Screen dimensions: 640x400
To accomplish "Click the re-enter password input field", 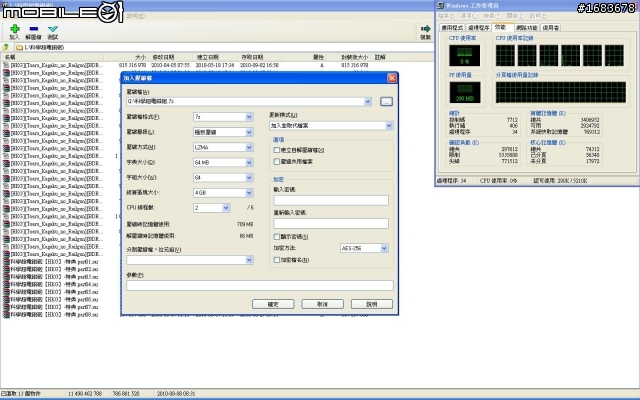I will coord(331,223).
